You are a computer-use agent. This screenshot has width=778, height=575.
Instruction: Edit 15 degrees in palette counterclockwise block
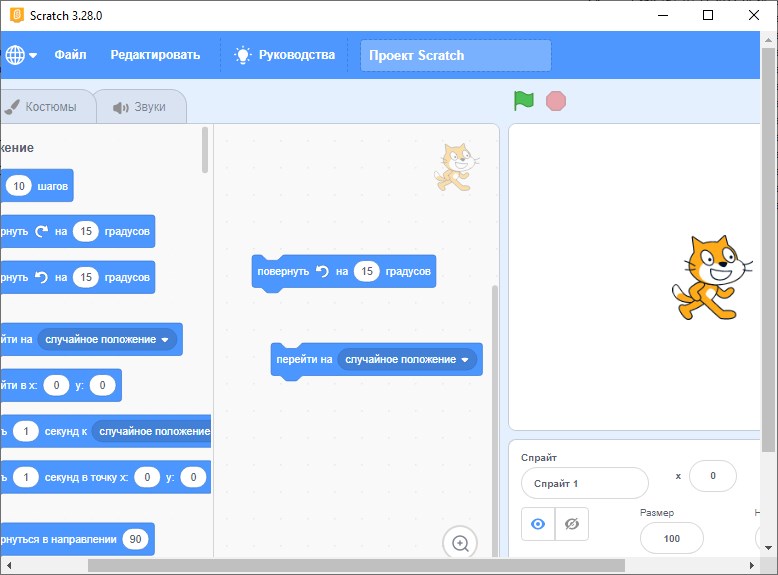click(x=86, y=277)
